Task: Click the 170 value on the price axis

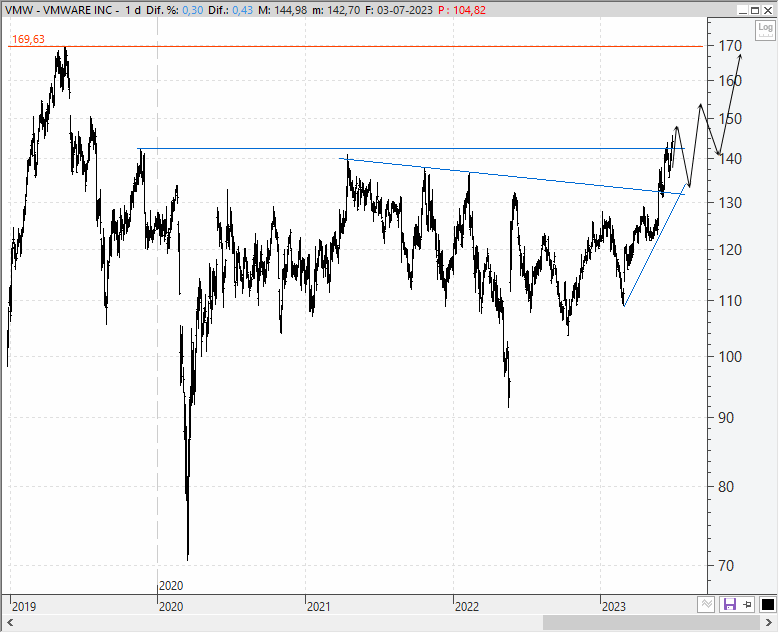Action: pyautogui.click(x=730, y=46)
